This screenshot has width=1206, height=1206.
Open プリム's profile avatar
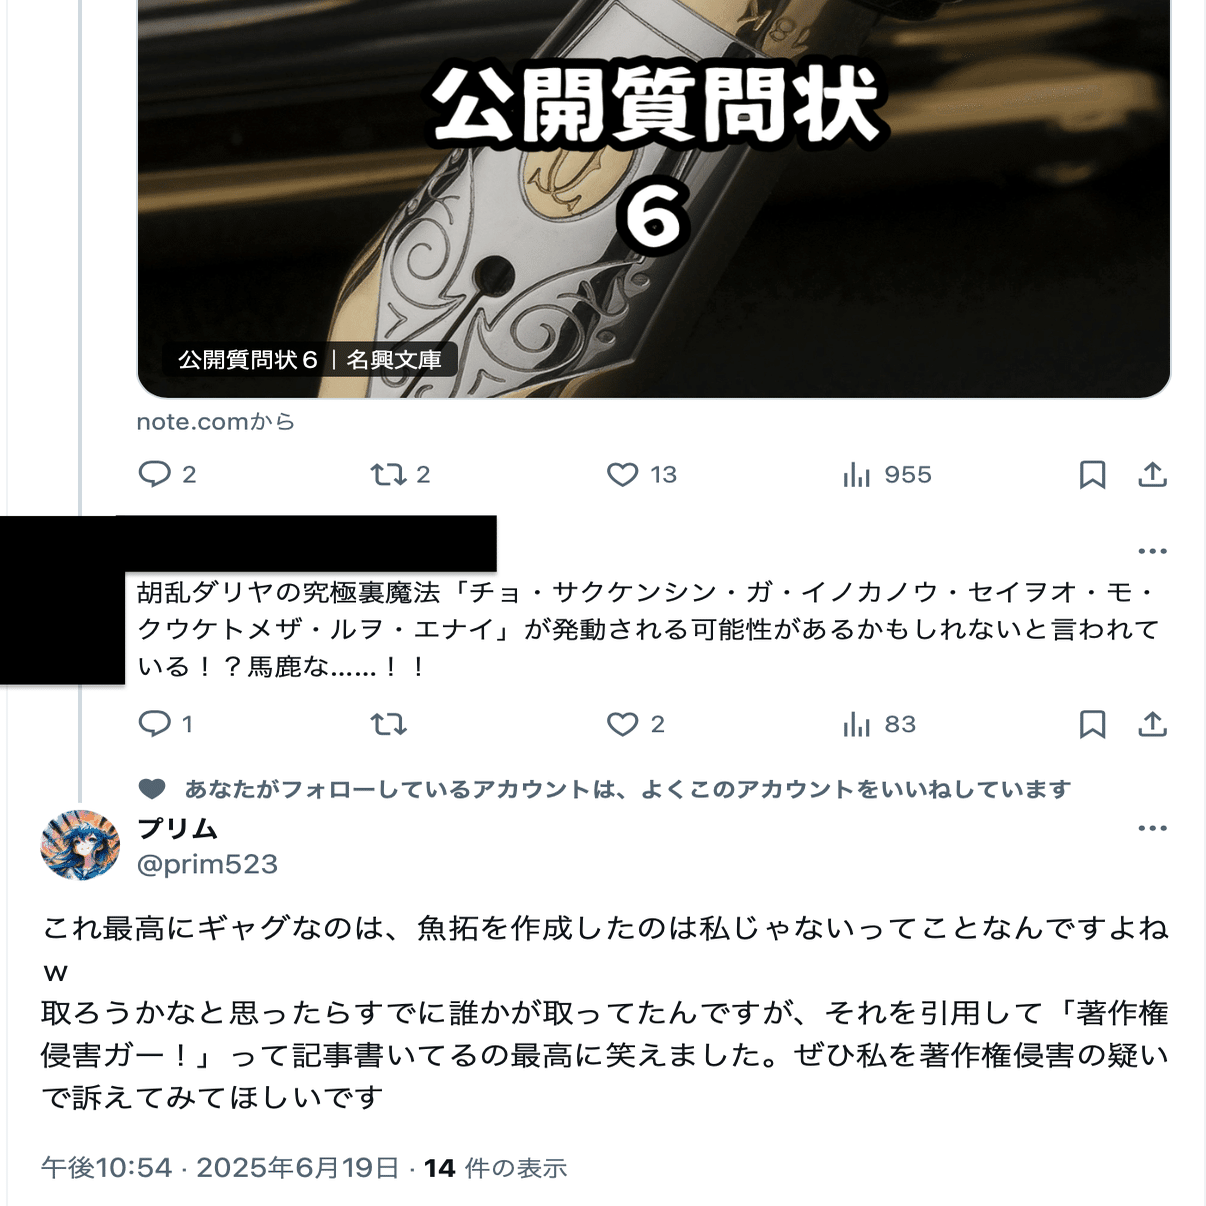80,845
